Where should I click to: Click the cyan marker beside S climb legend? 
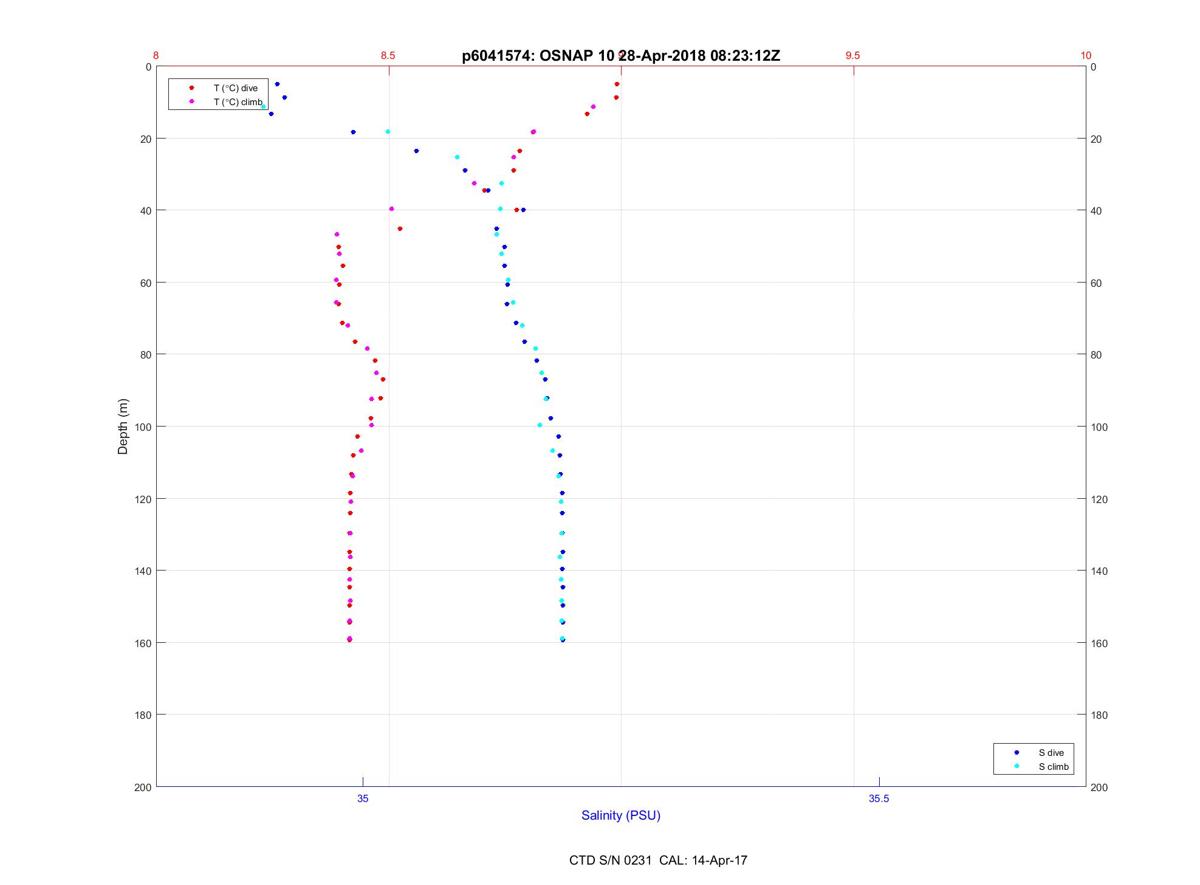coord(1016,766)
